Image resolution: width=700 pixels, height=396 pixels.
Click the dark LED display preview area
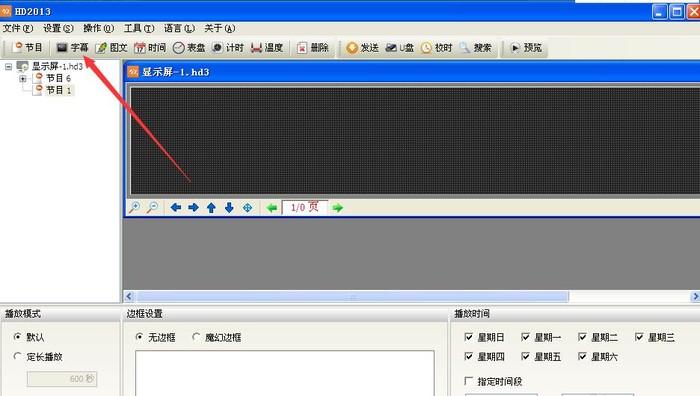coord(415,141)
